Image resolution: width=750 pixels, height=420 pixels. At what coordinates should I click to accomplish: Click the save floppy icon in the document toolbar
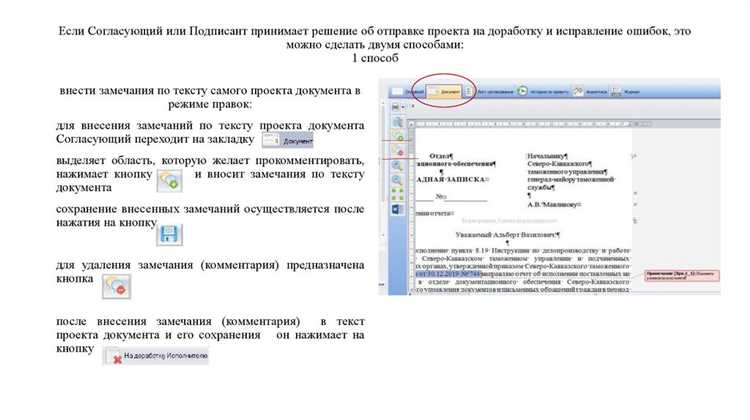[396, 107]
